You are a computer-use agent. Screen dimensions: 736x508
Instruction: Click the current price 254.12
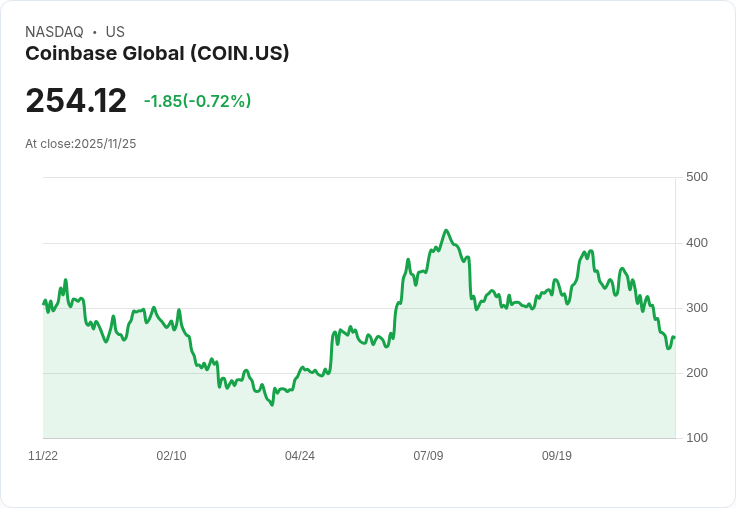click(x=76, y=101)
